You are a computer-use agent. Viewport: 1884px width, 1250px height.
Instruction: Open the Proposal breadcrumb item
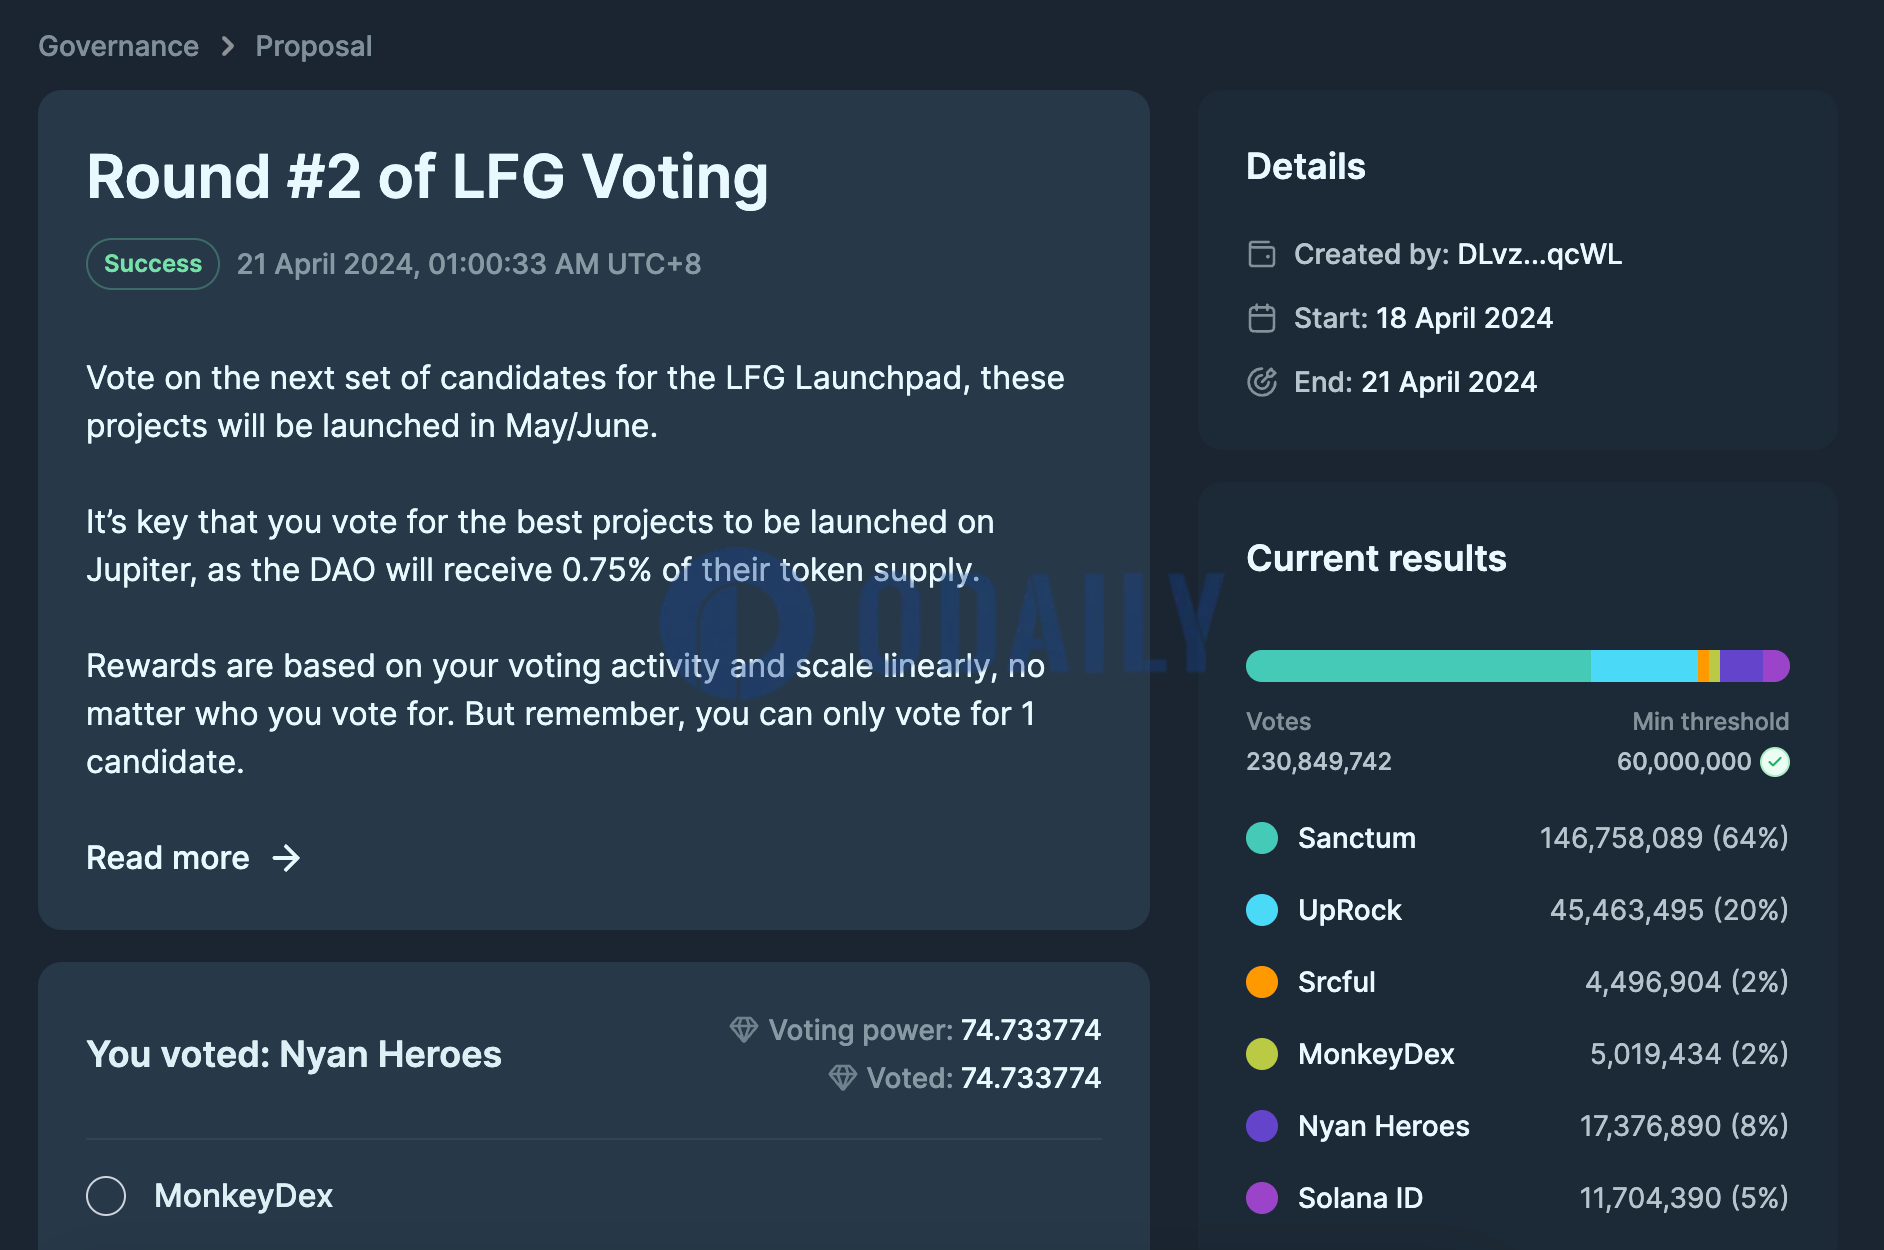coord(314,46)
